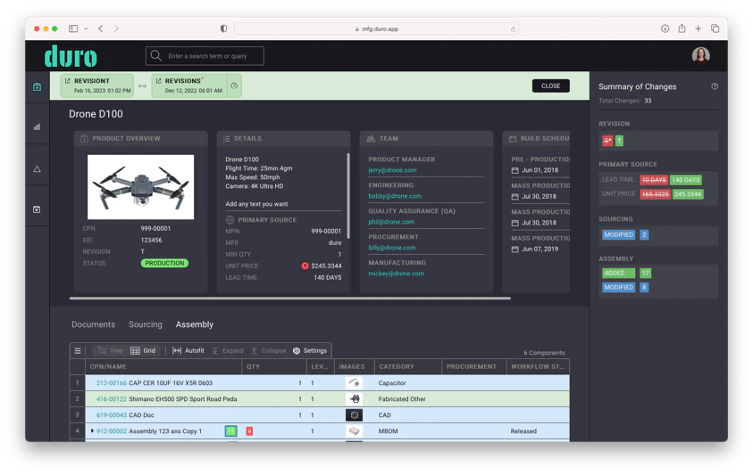Go back with Safari back arrow

click(x=101, y=29)
